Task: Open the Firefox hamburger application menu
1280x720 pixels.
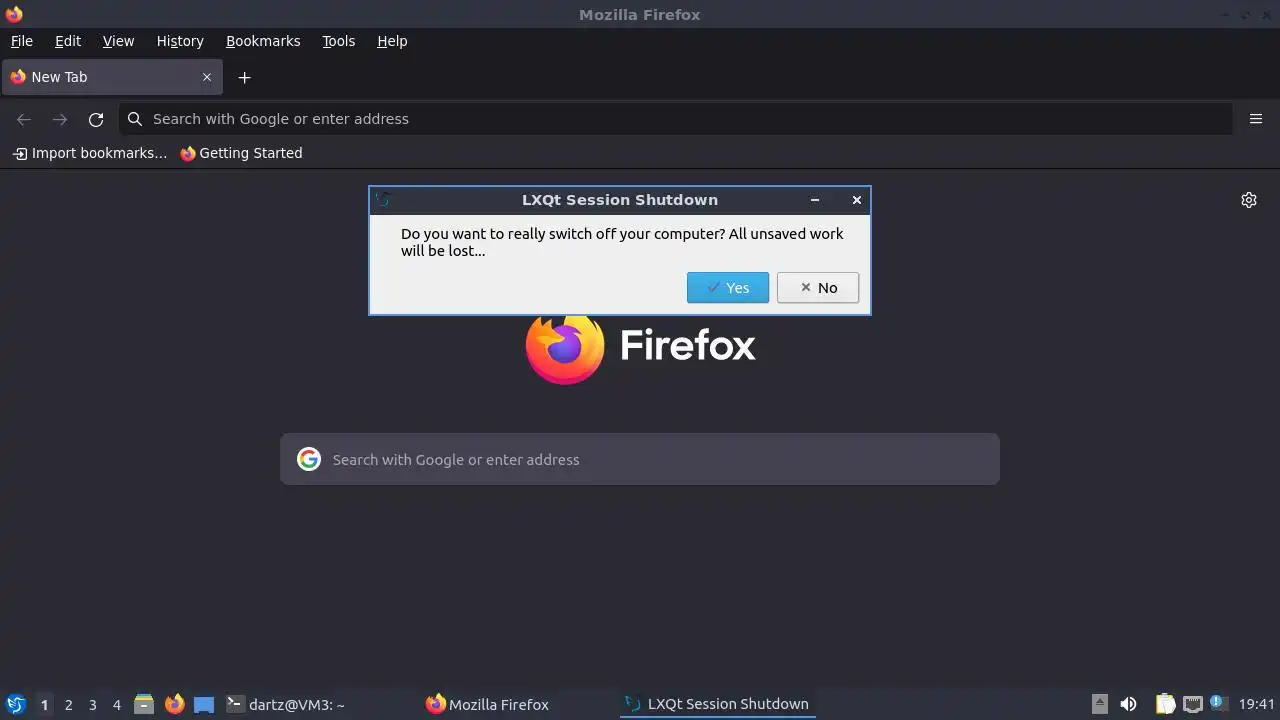Action: click(x=1256, y=119)
